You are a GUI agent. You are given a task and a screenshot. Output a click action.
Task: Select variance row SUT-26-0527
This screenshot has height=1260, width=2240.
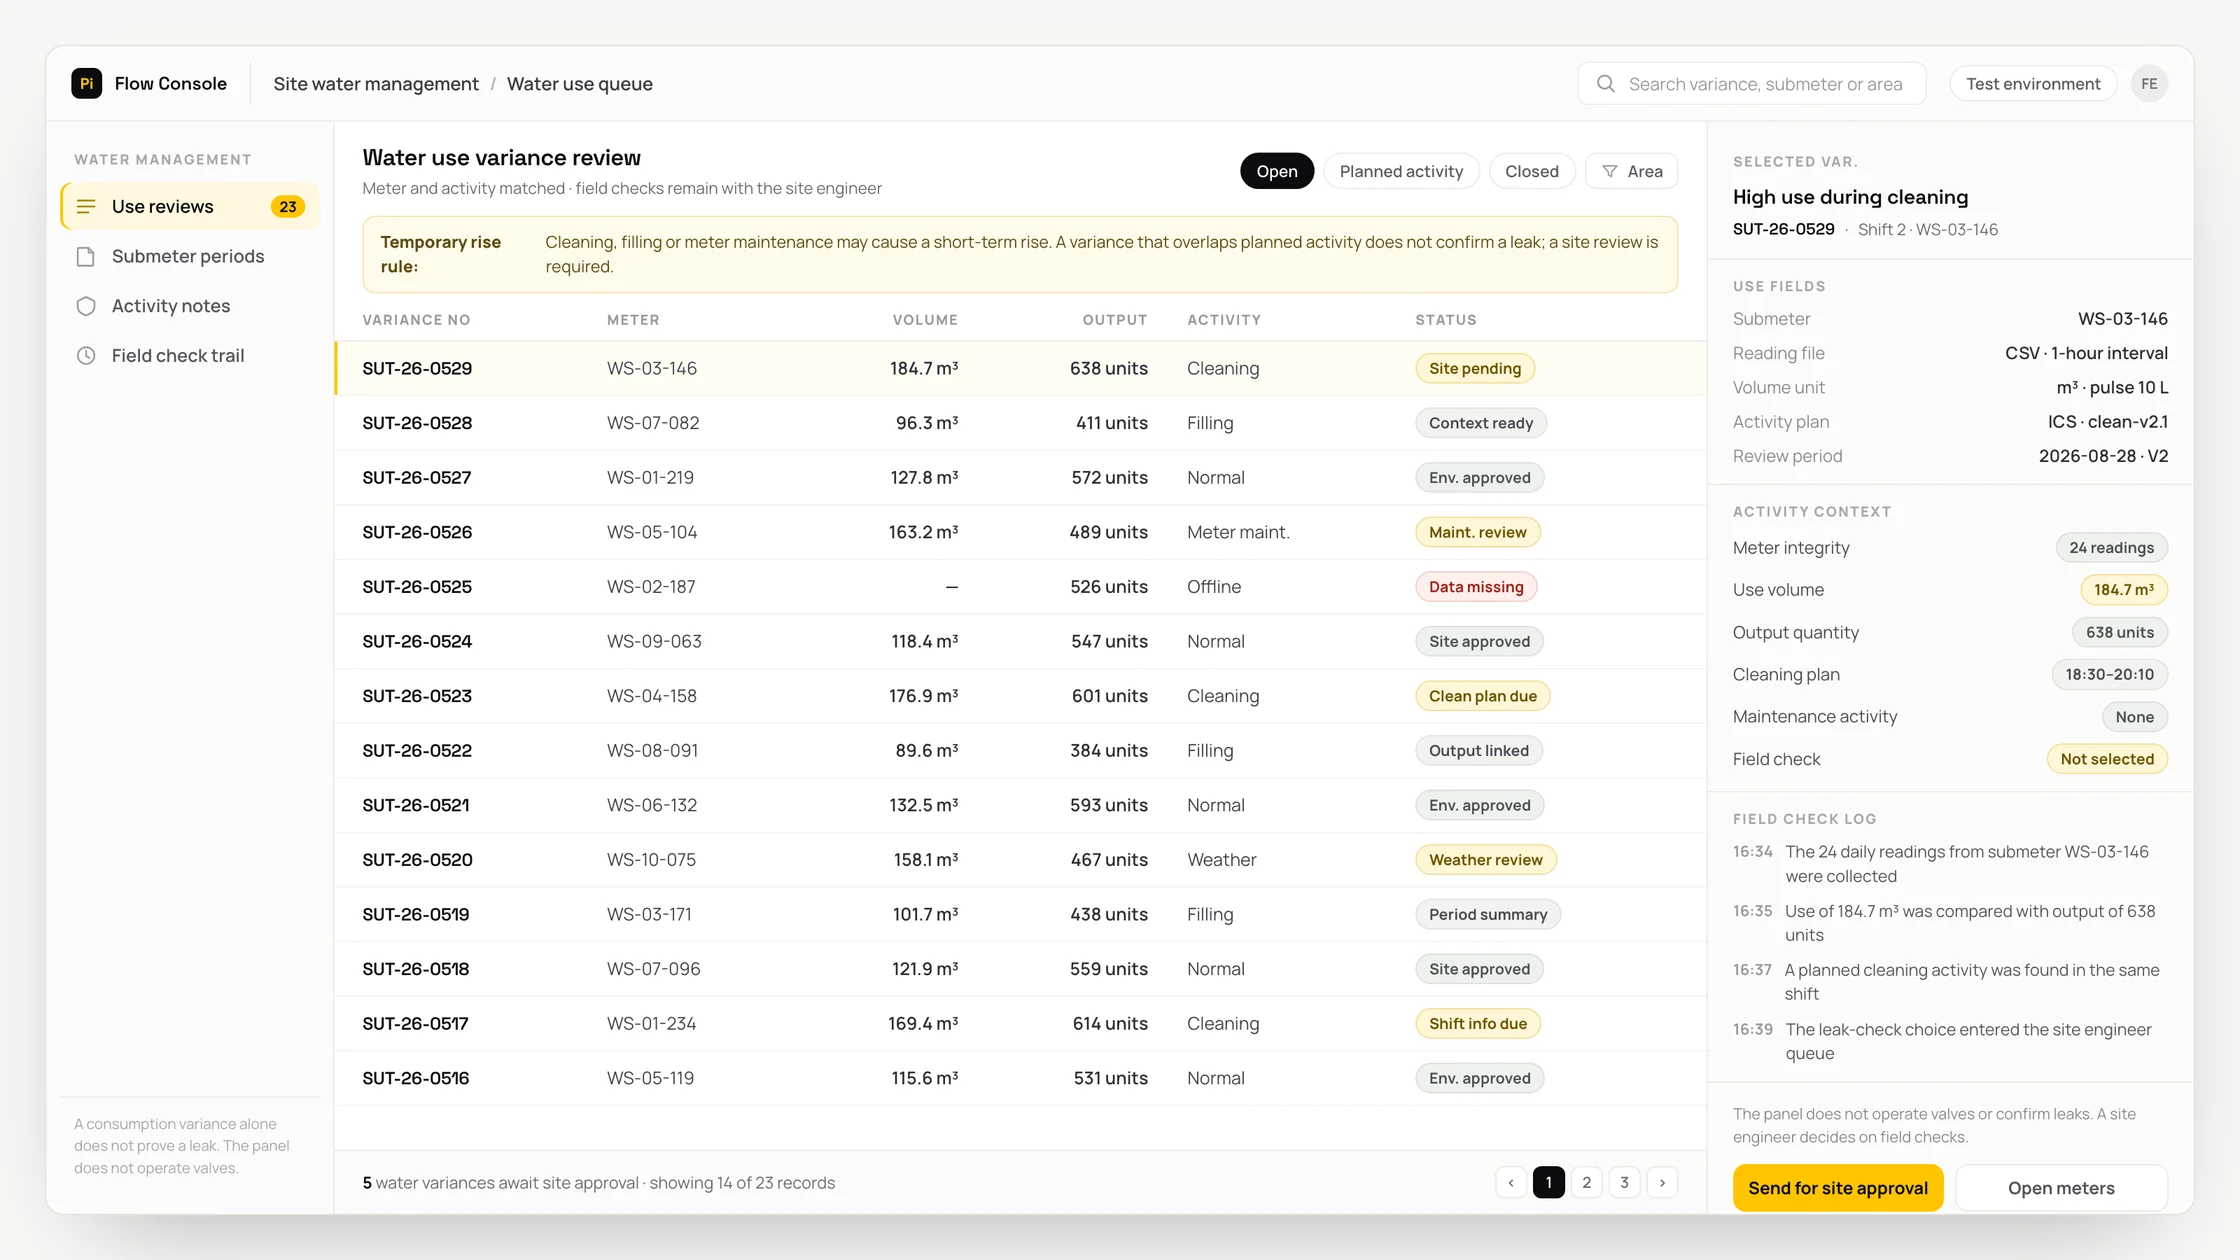click(x=1020, y=478)
